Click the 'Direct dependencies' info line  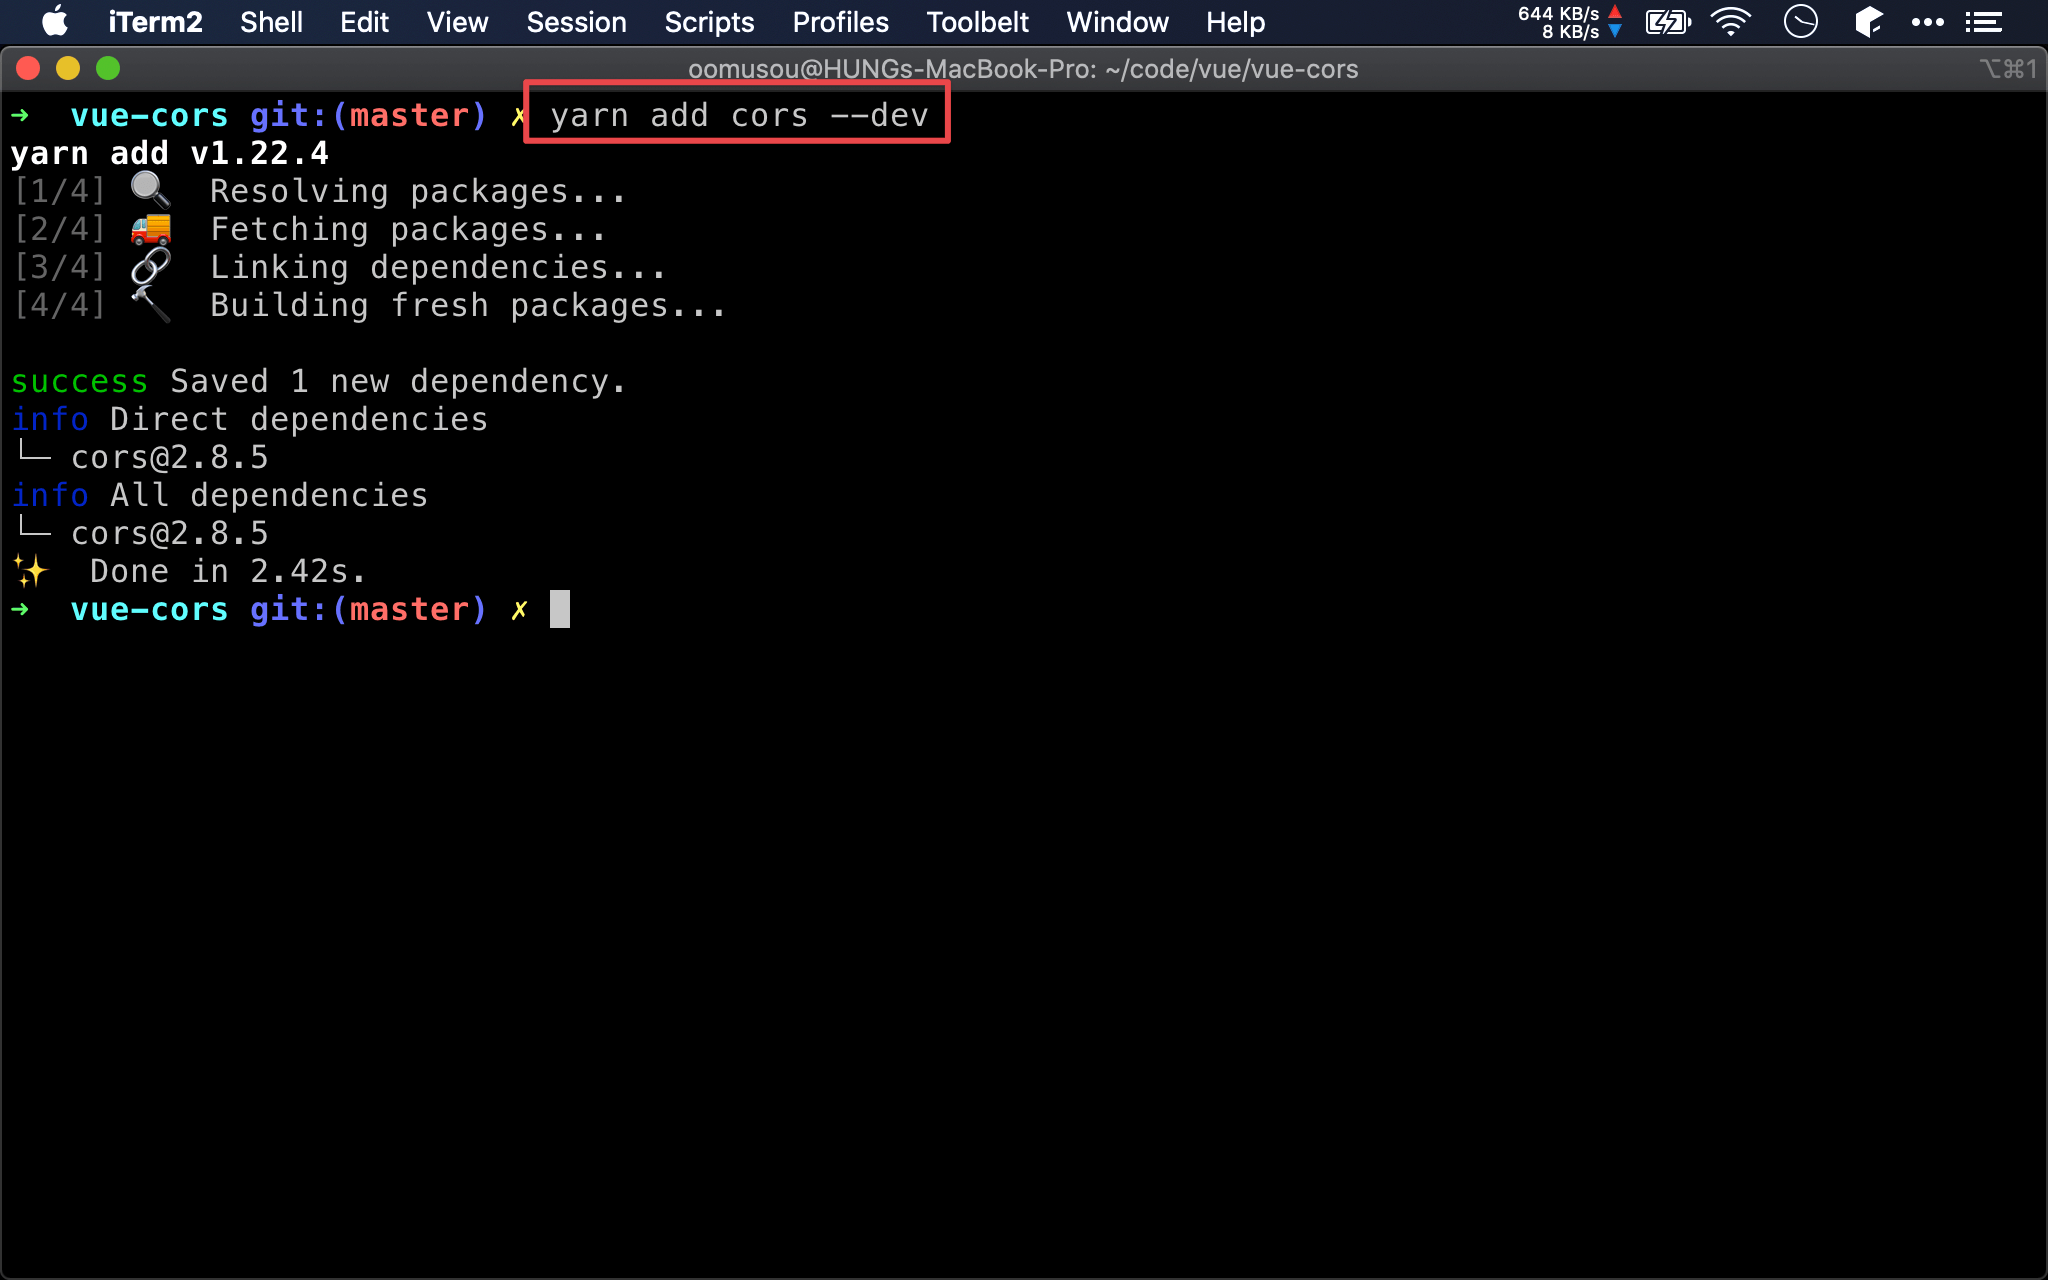(x=299, y=419)
